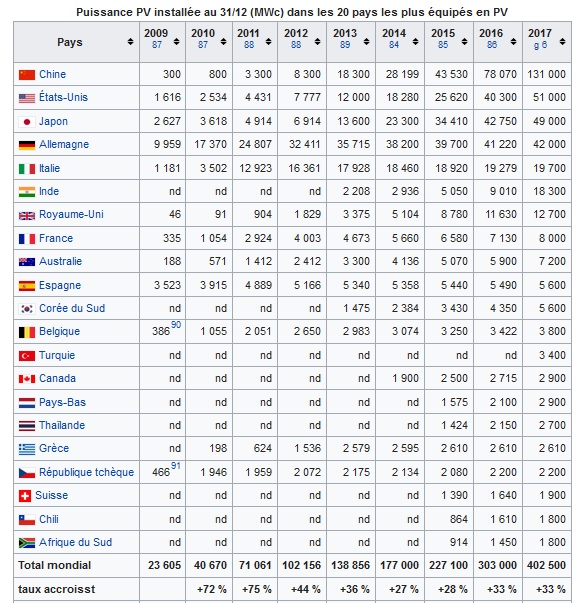
Task: Sort table by 2015 column arrows
Action: [x=464, y=42]
